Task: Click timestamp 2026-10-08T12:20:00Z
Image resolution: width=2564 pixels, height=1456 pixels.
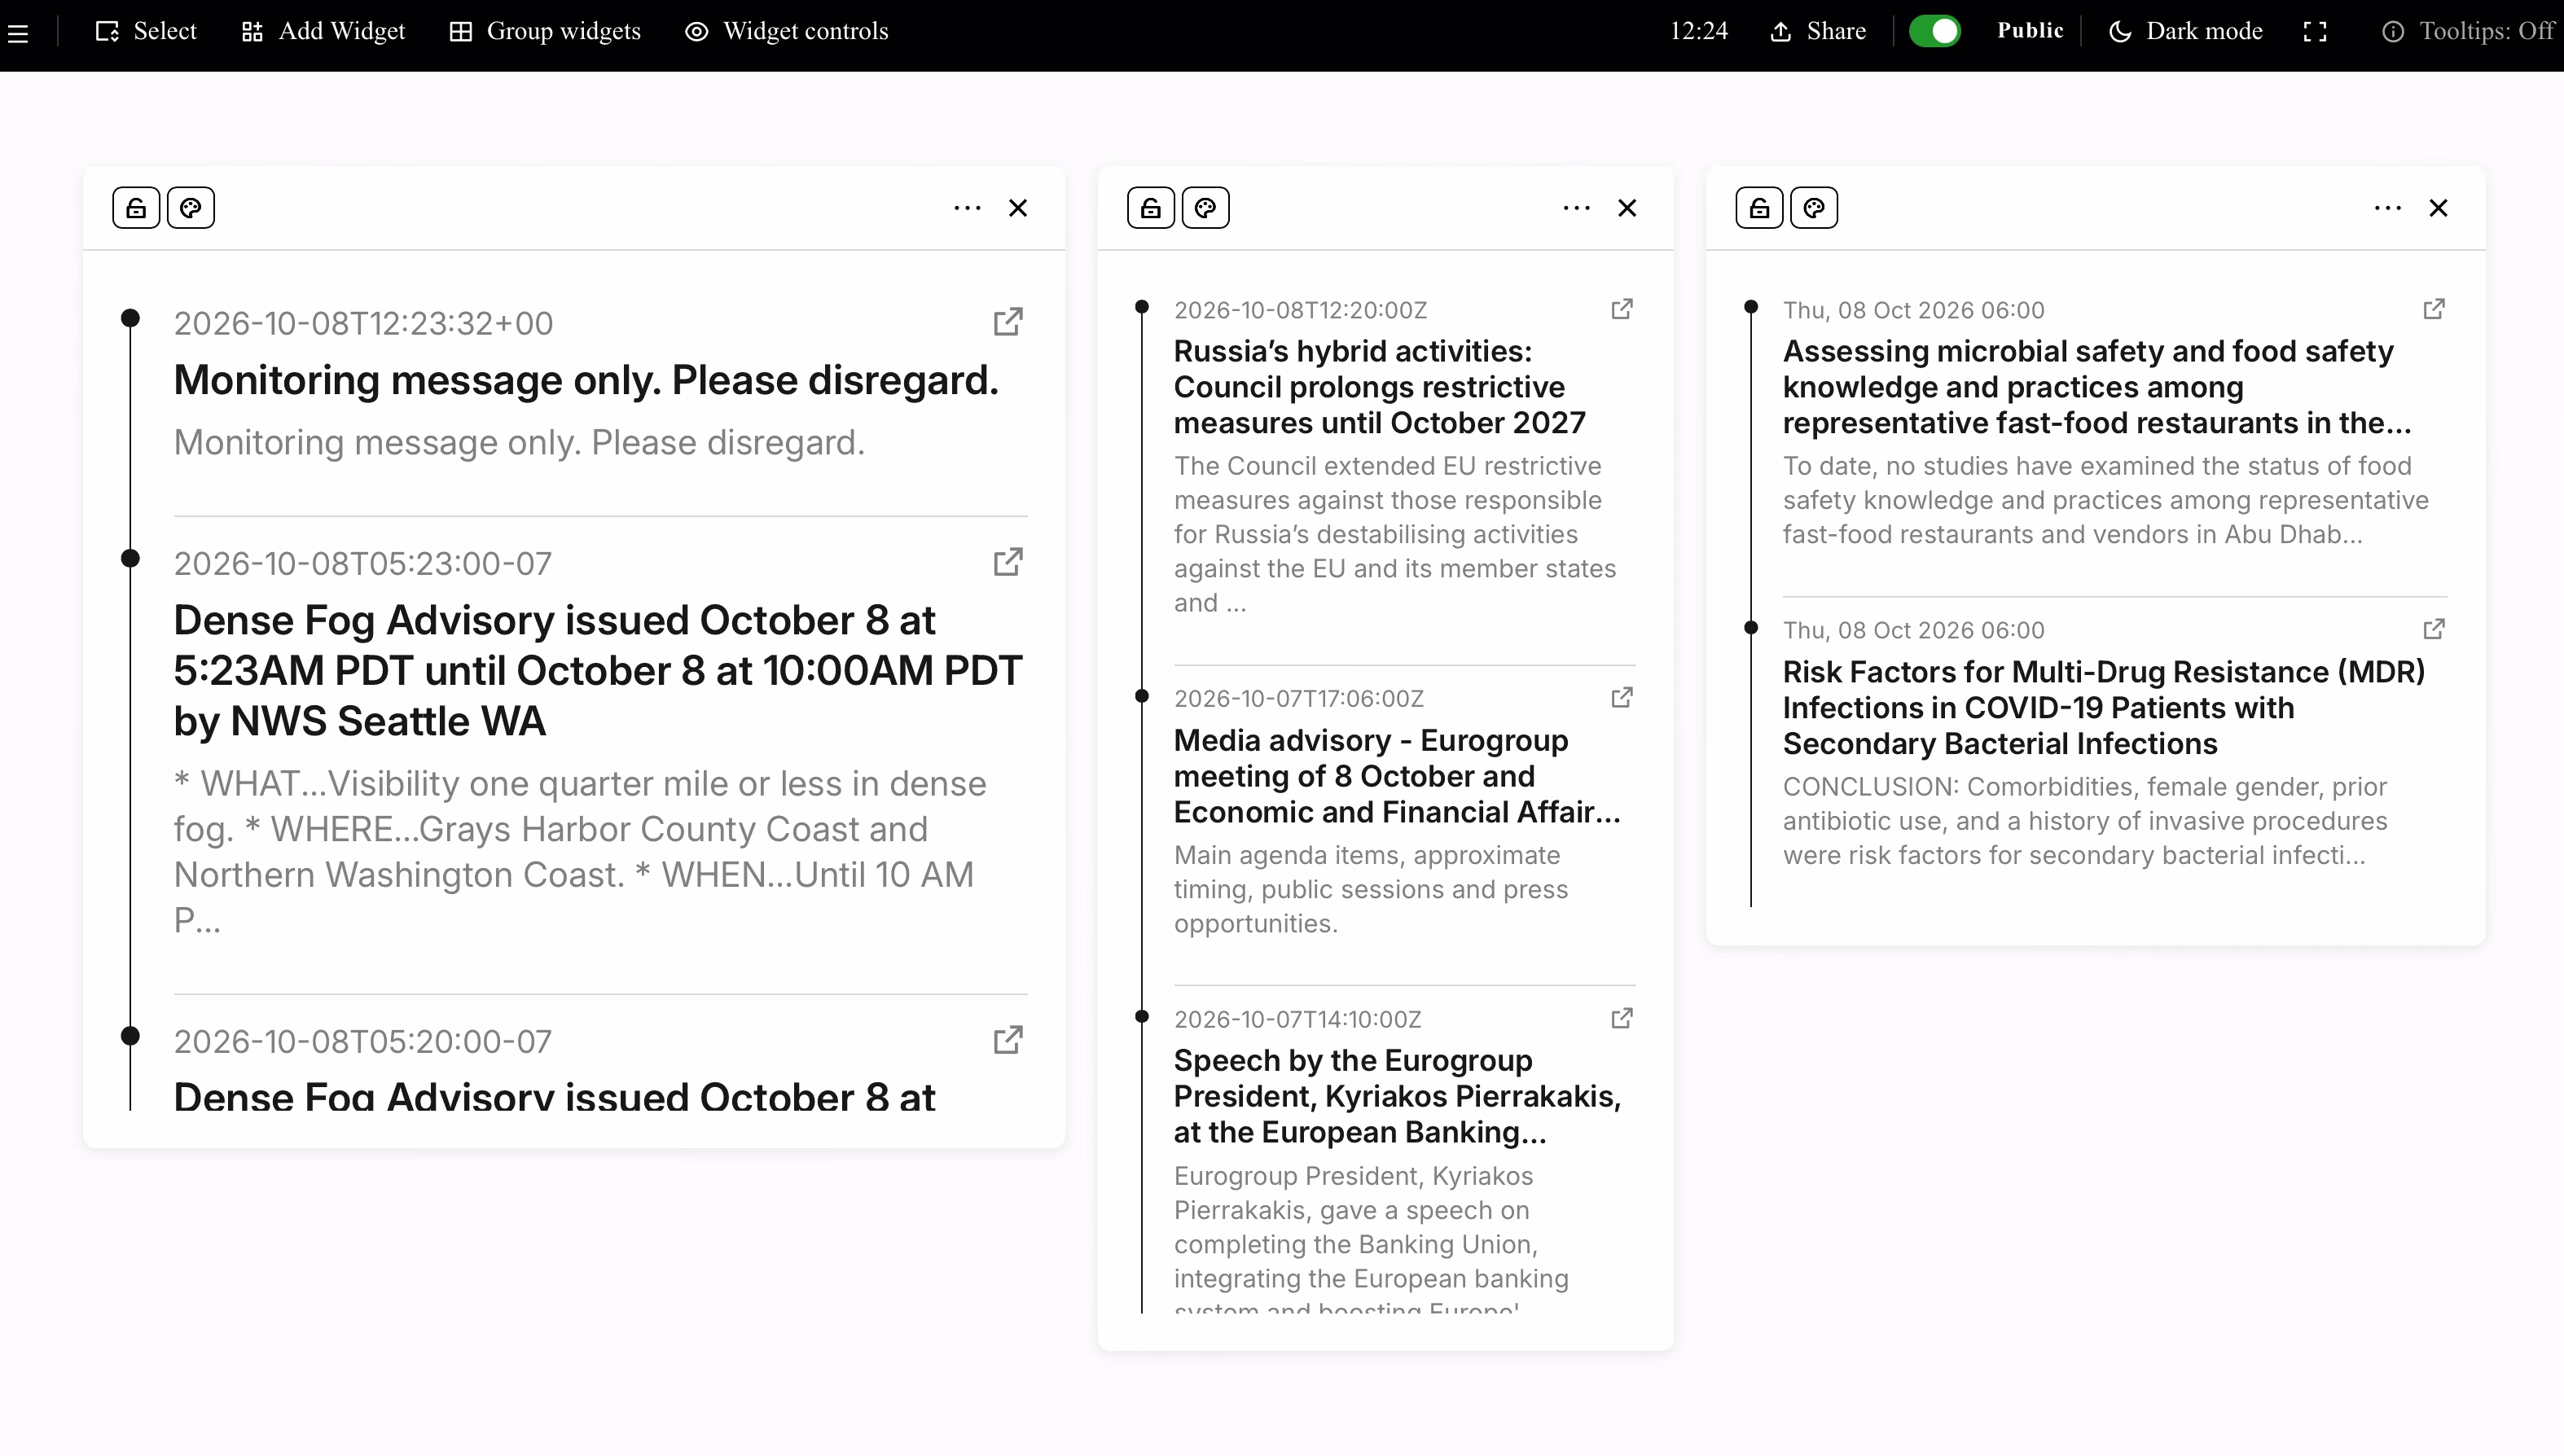Action: click(1300, 311)
